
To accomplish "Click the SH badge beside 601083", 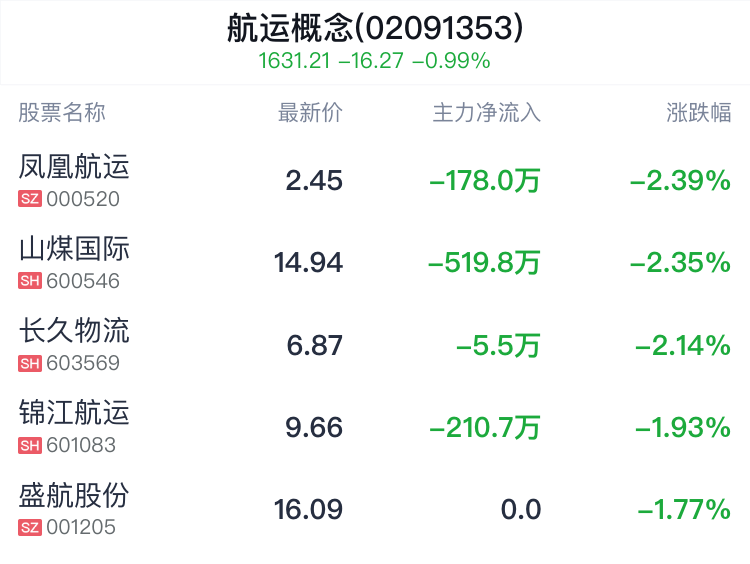I will pyautogui.click(x=30, y=445).
